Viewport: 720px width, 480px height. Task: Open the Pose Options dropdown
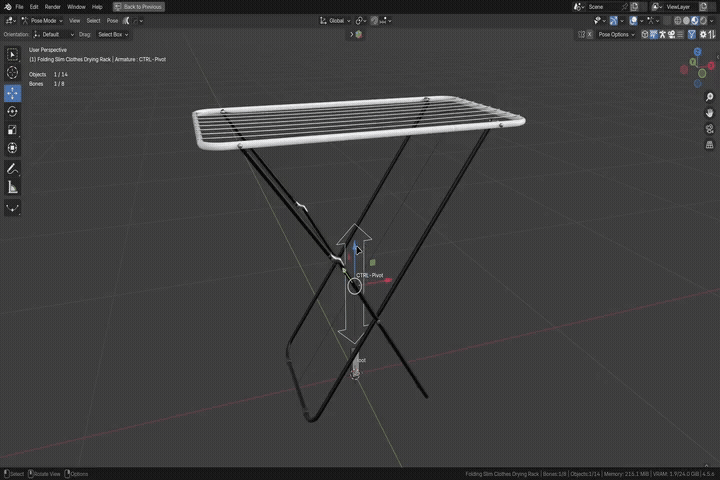[x=616, y=34]
